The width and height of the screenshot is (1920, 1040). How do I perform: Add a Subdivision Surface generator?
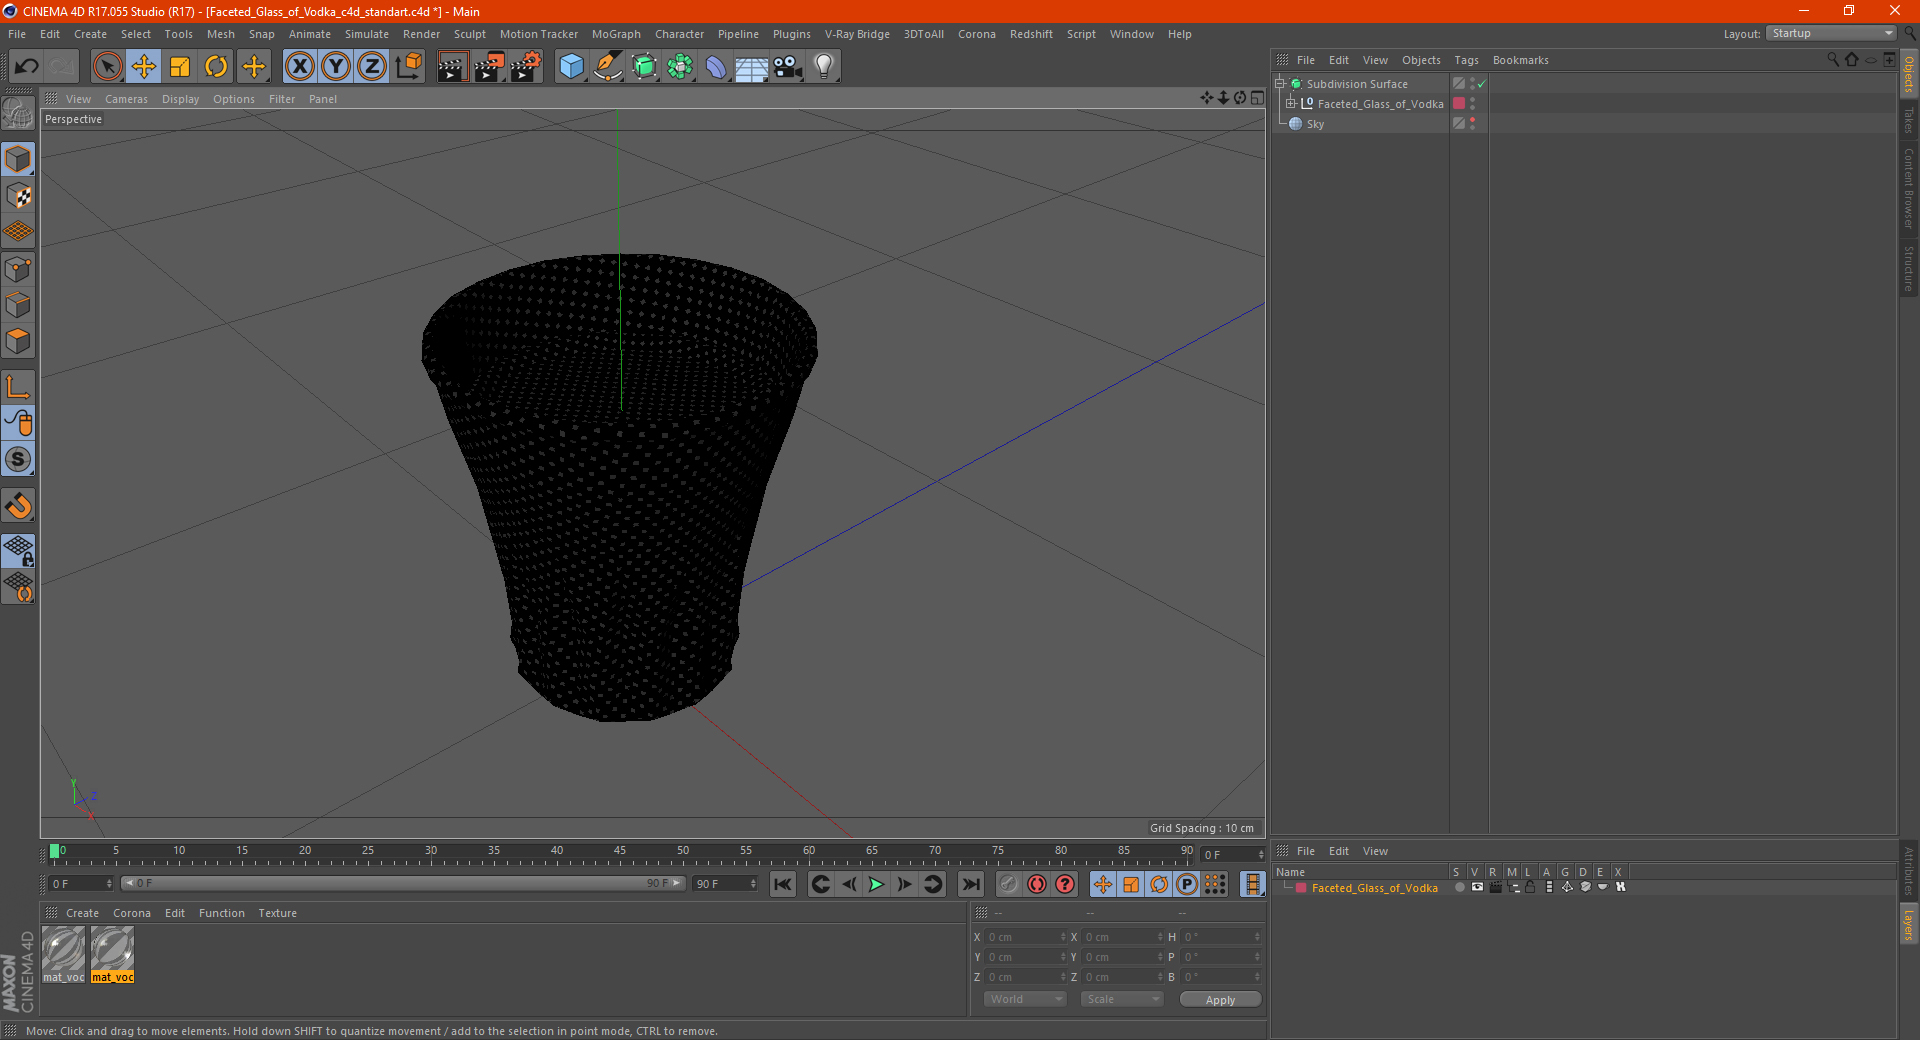tap(644, 67)
